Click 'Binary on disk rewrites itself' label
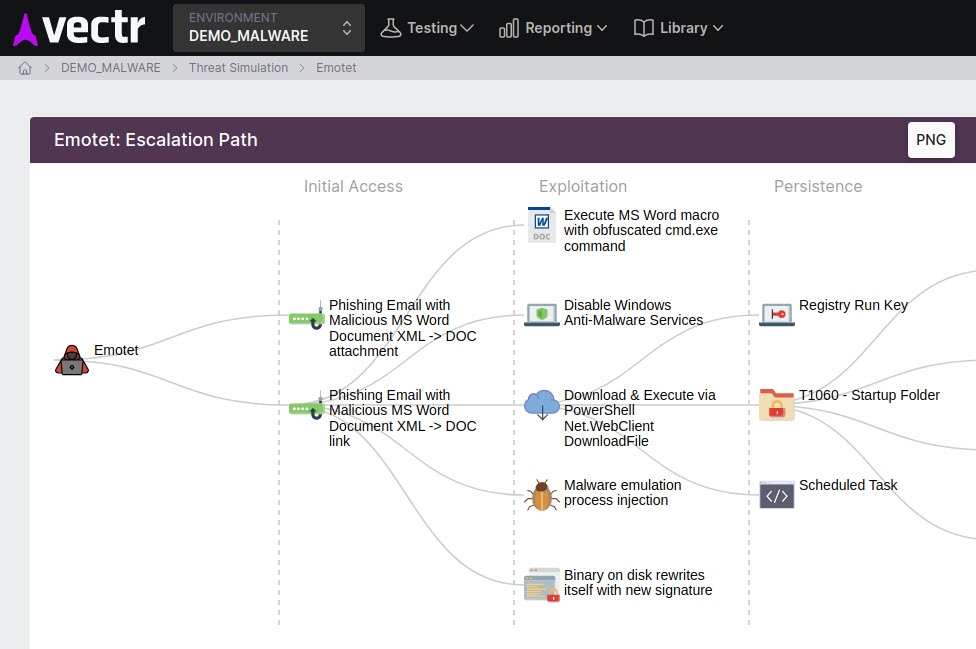976x649 pixels. [x=638, y=583]
